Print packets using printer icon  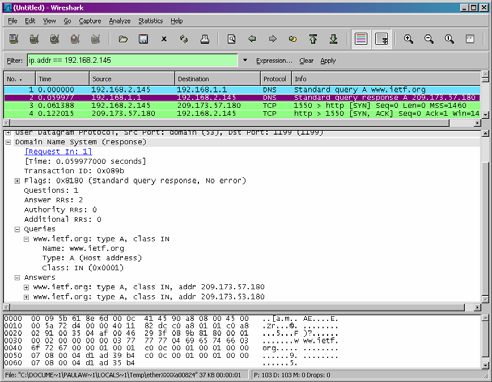click(x=205, y=39)
